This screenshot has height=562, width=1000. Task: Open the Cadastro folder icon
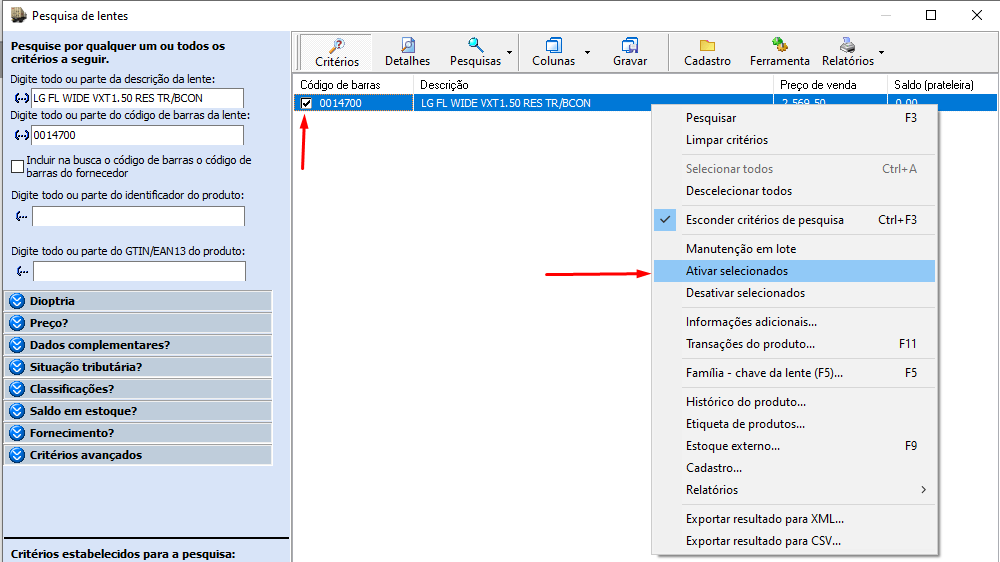click(707, 45)
